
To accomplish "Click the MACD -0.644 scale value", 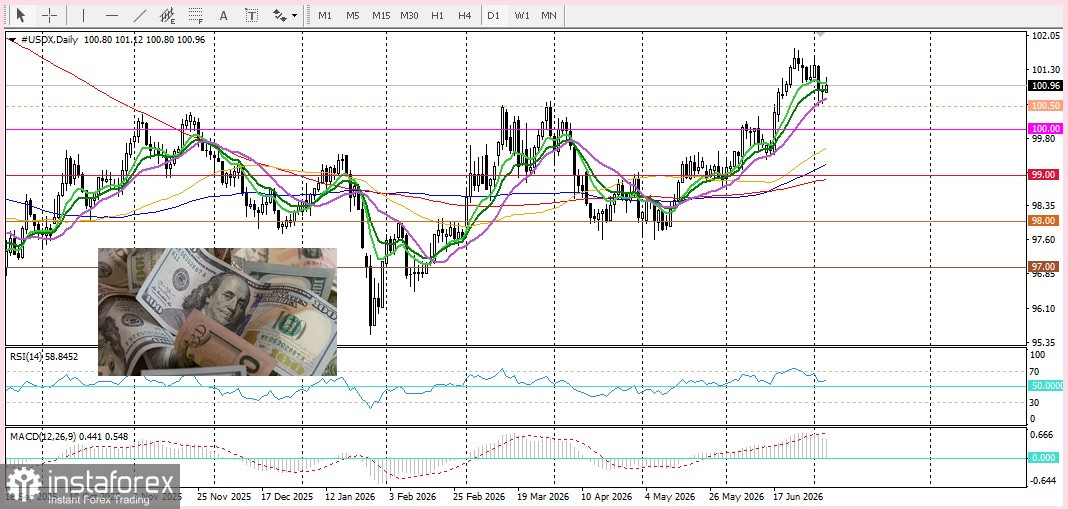I will point(1045,480).
